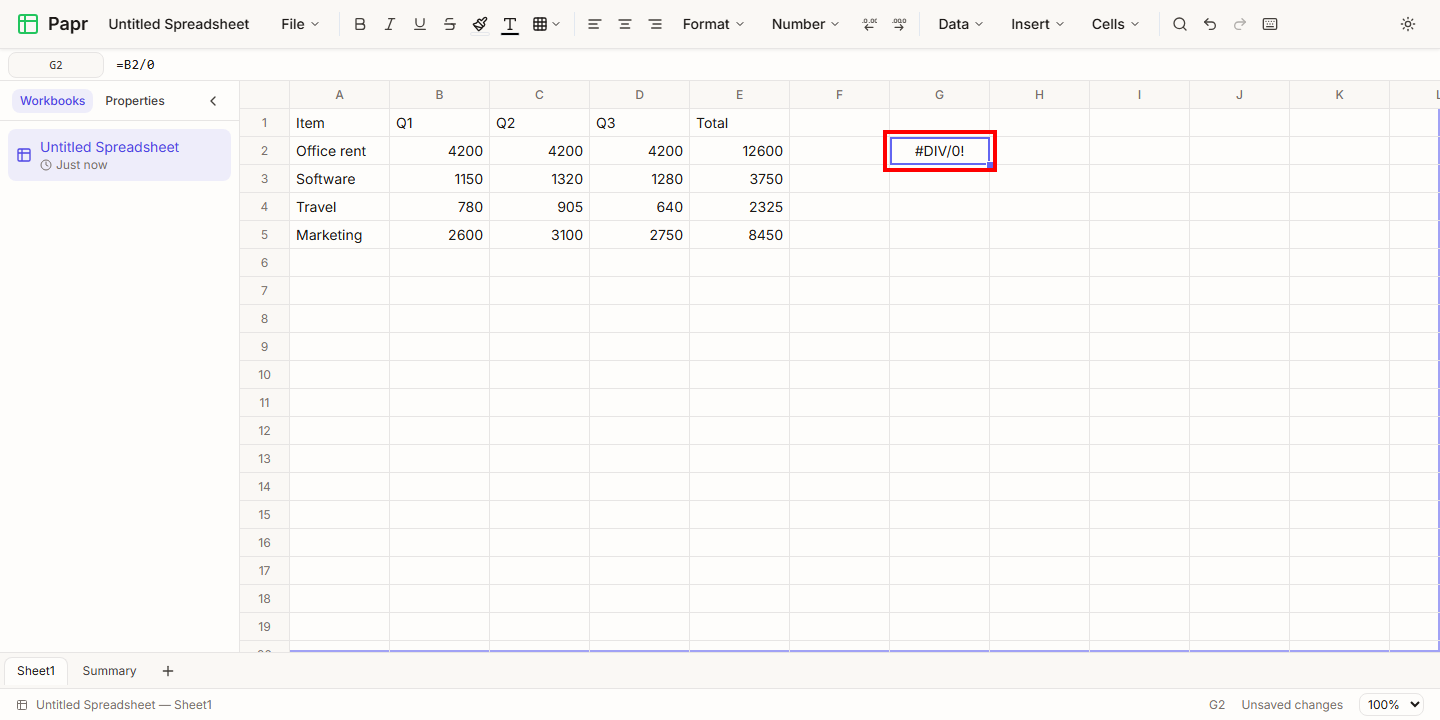Align text left
Screen dimensions: 1440x720
[x=595, y=24]
